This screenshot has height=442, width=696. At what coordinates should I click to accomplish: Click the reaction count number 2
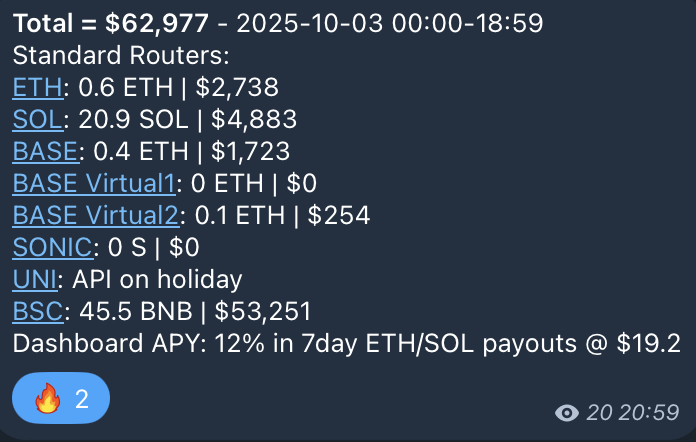click(82, 400)
